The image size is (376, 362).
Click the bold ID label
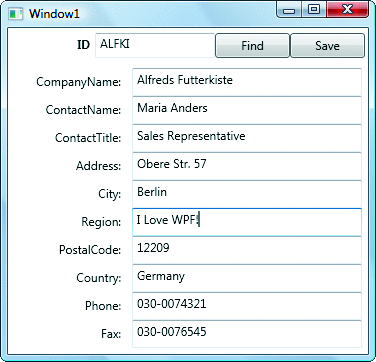83,45
